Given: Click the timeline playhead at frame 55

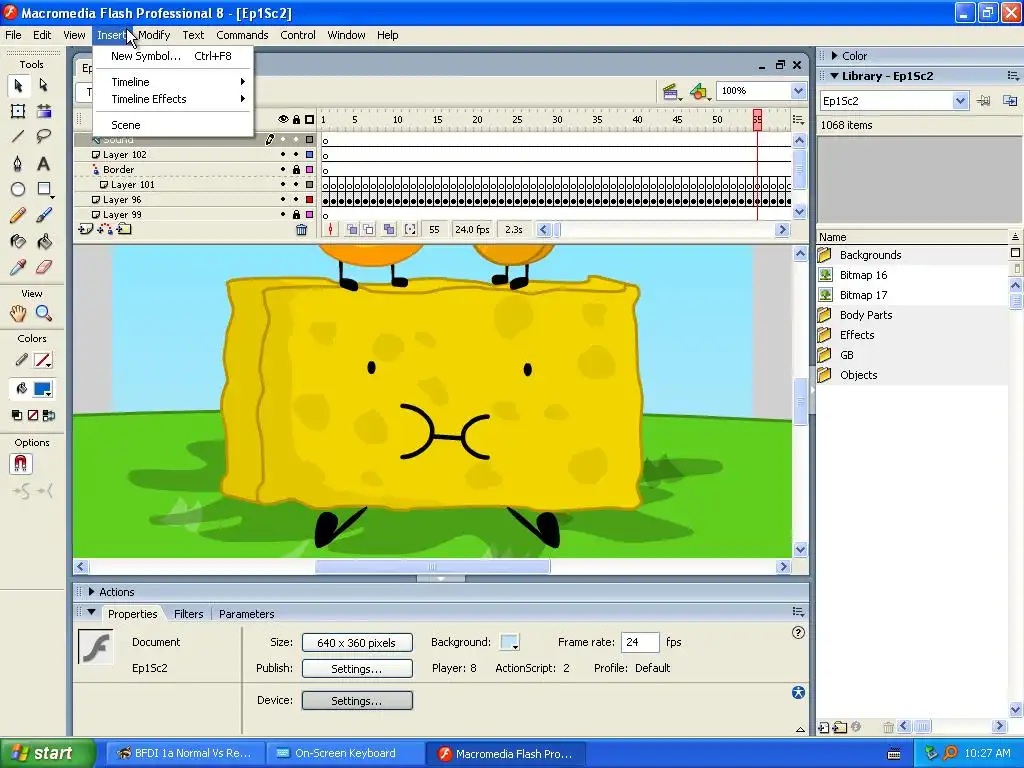Looking at the screenshot, I should 757,120.
